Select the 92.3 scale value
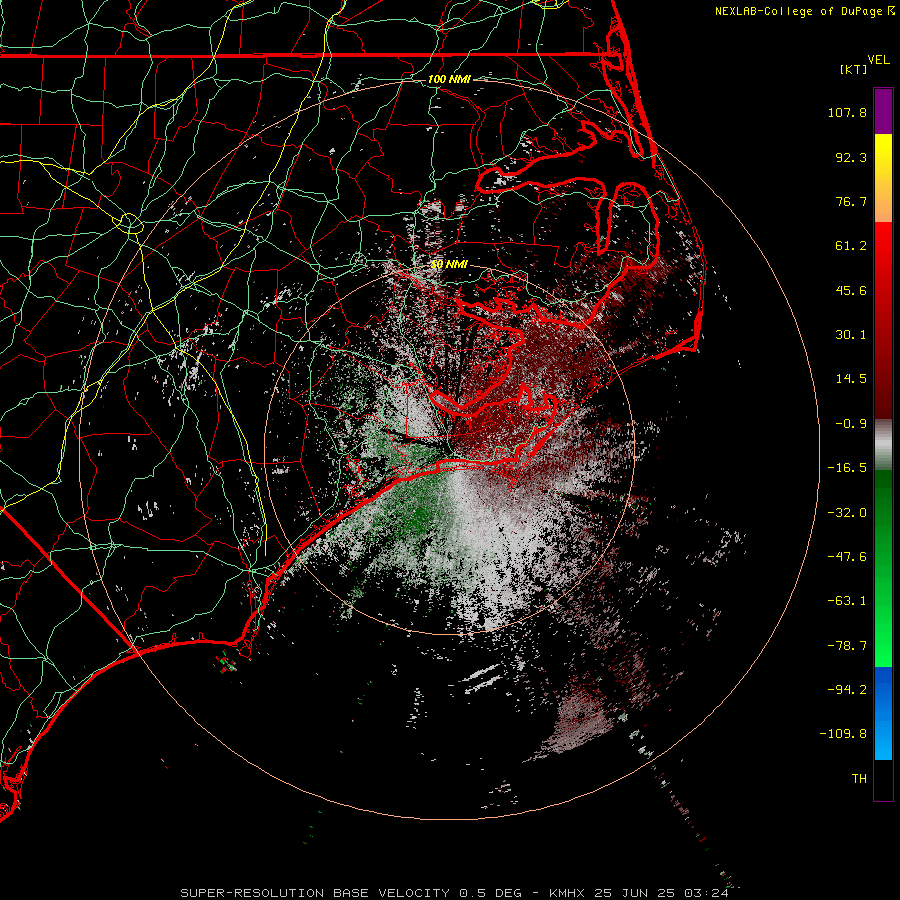 coord(851,157)
